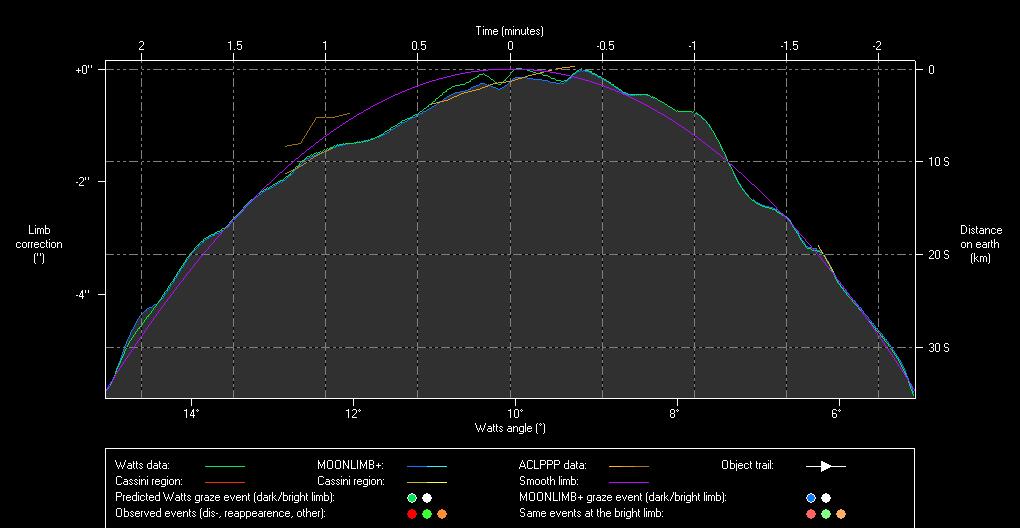Click white MOONLIMB+ graze bright-limb dot
Viewport: 1020px width, 528px height.
[x=826, y=498]
